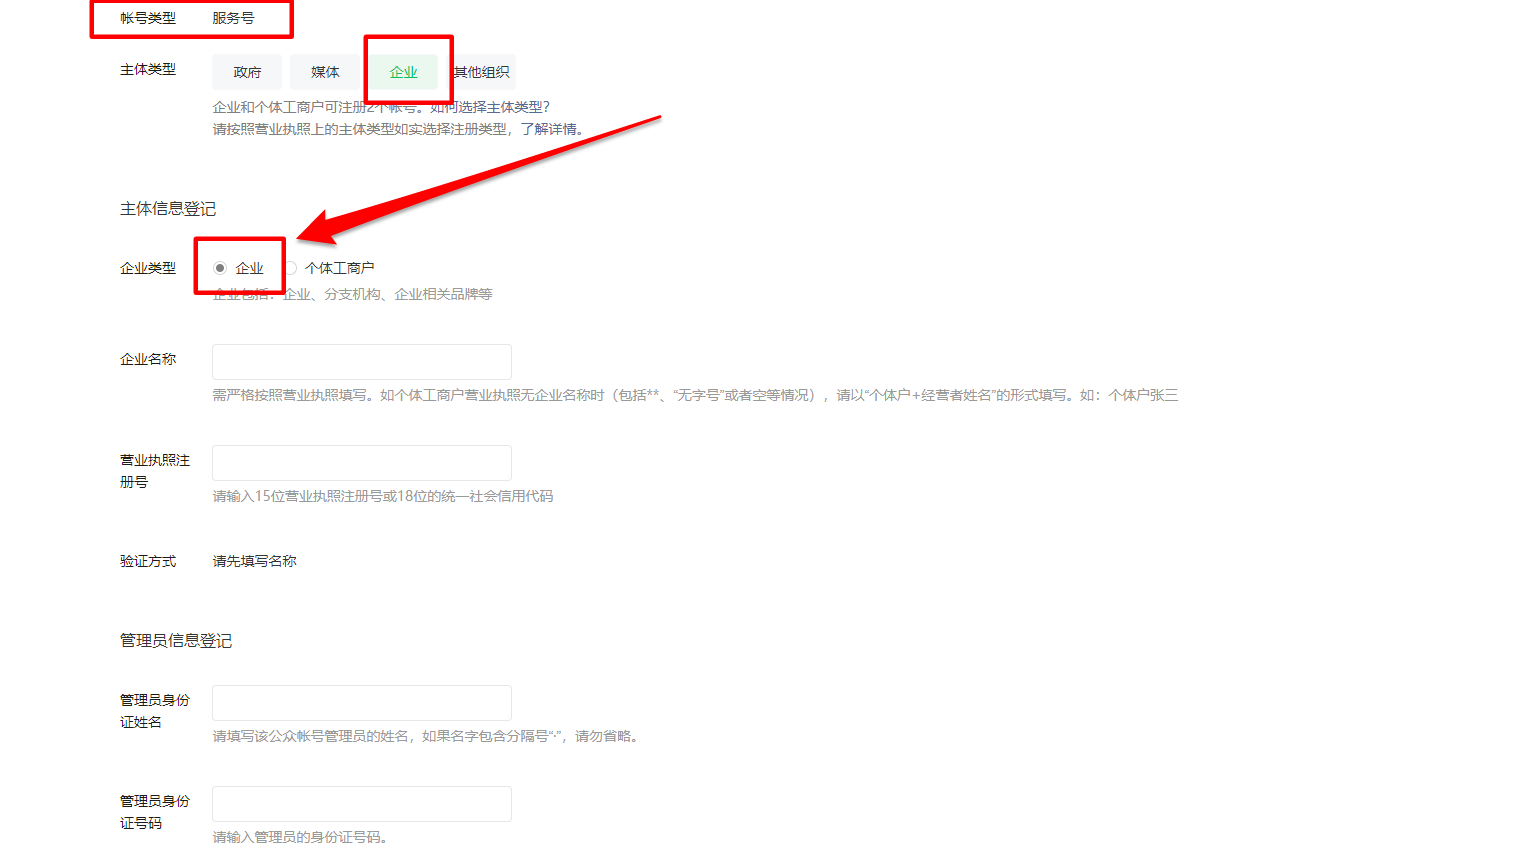Click the 帐号类型 field label
This screenshot has width=1528, height=858.
pyautogui.click(x=148, y=18)
